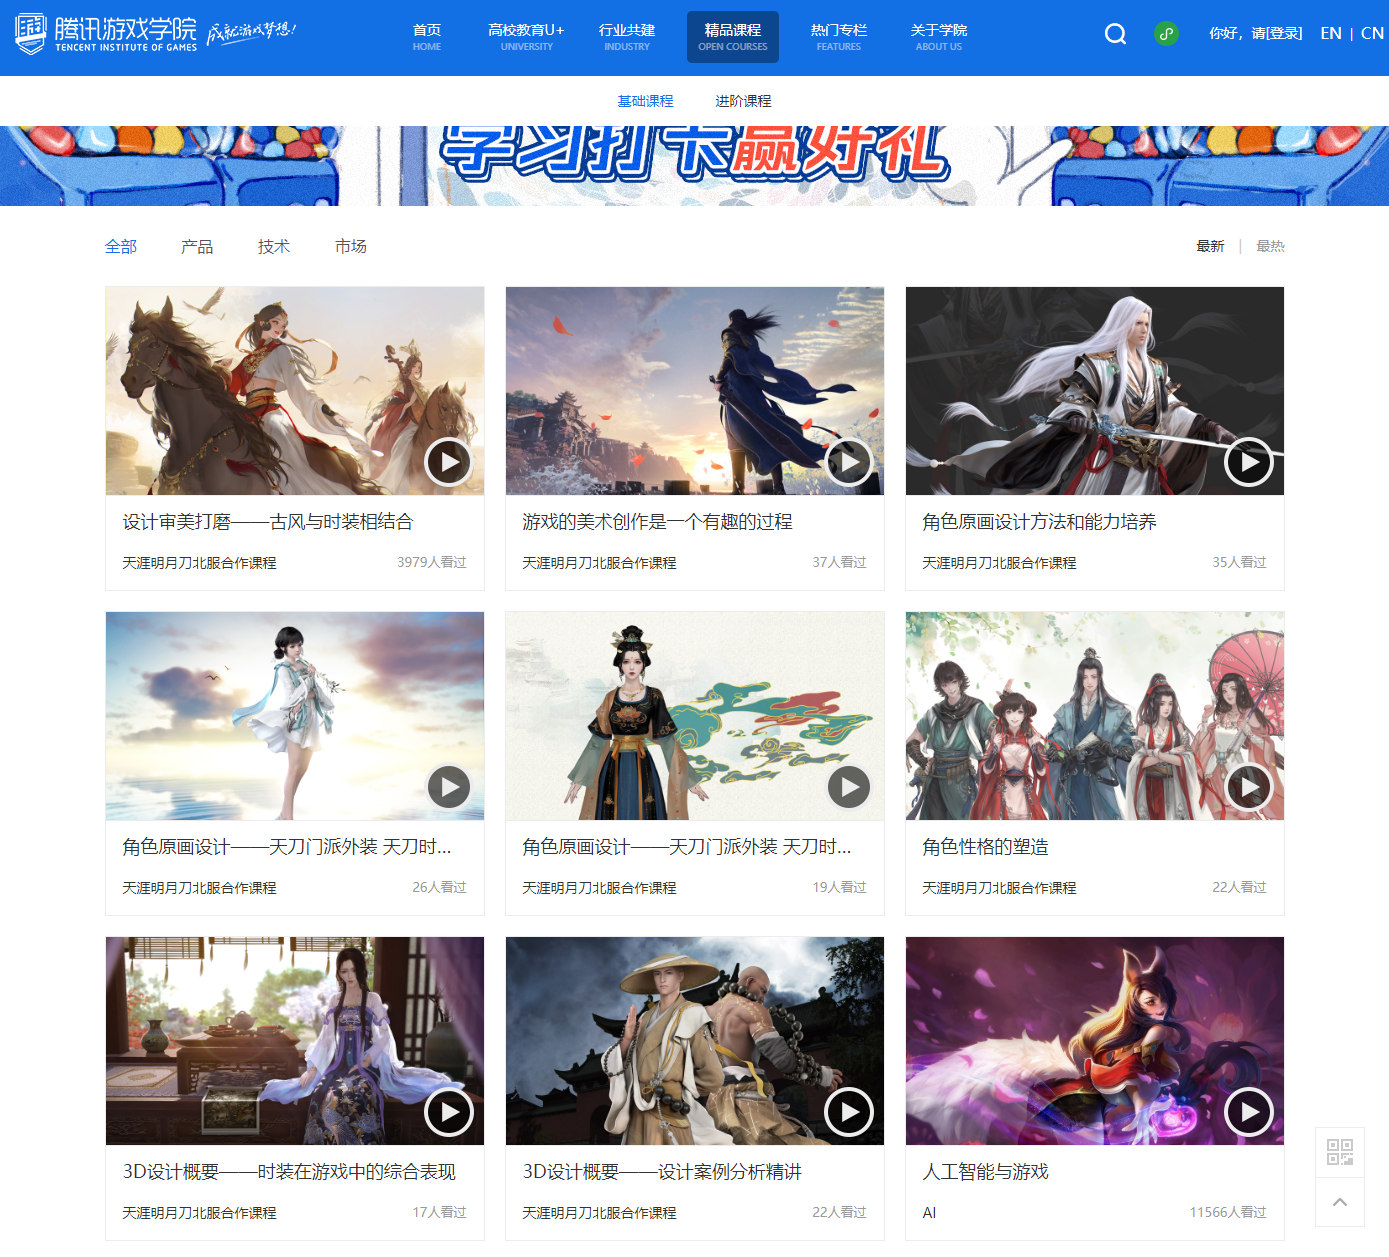The height and width of the screenshot is (1257, 1389).
Task: Switch to 进阶课程 sub-tab
Action: pos(743,101)
